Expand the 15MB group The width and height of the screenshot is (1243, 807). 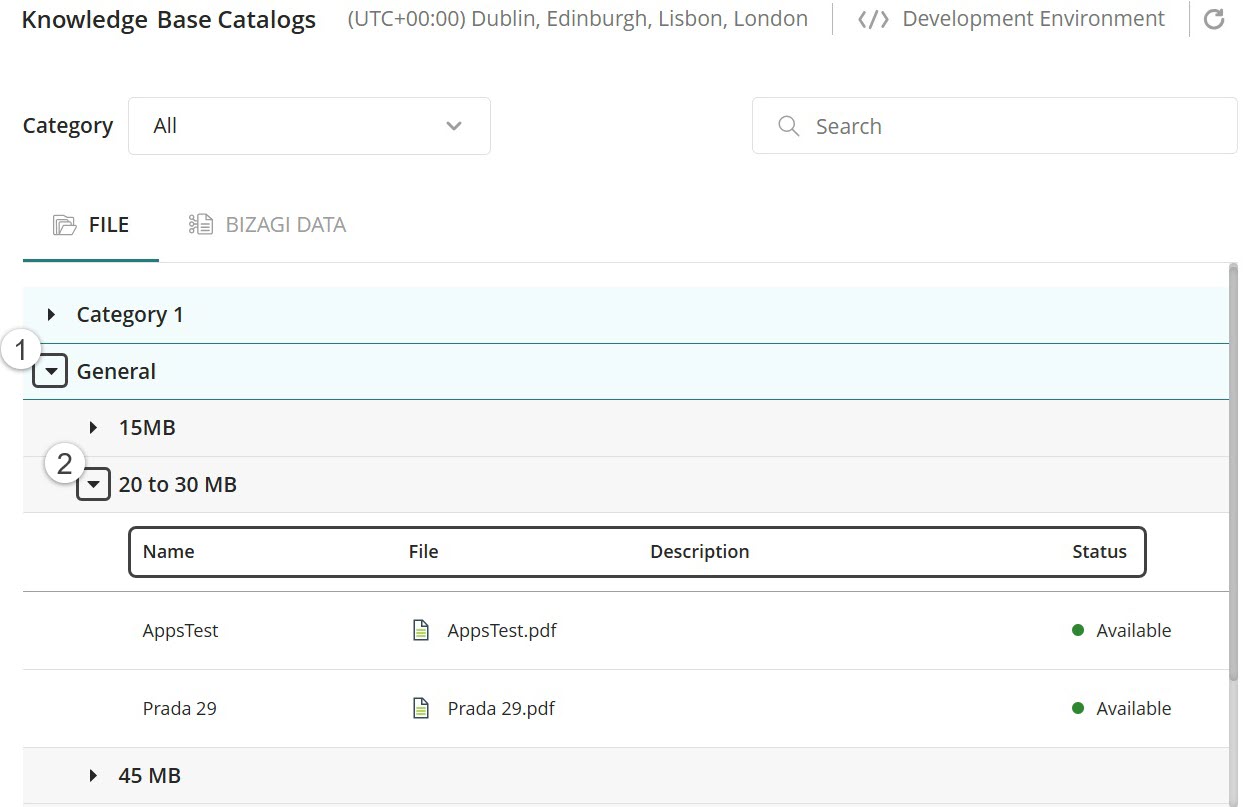[x=93, y=426]
